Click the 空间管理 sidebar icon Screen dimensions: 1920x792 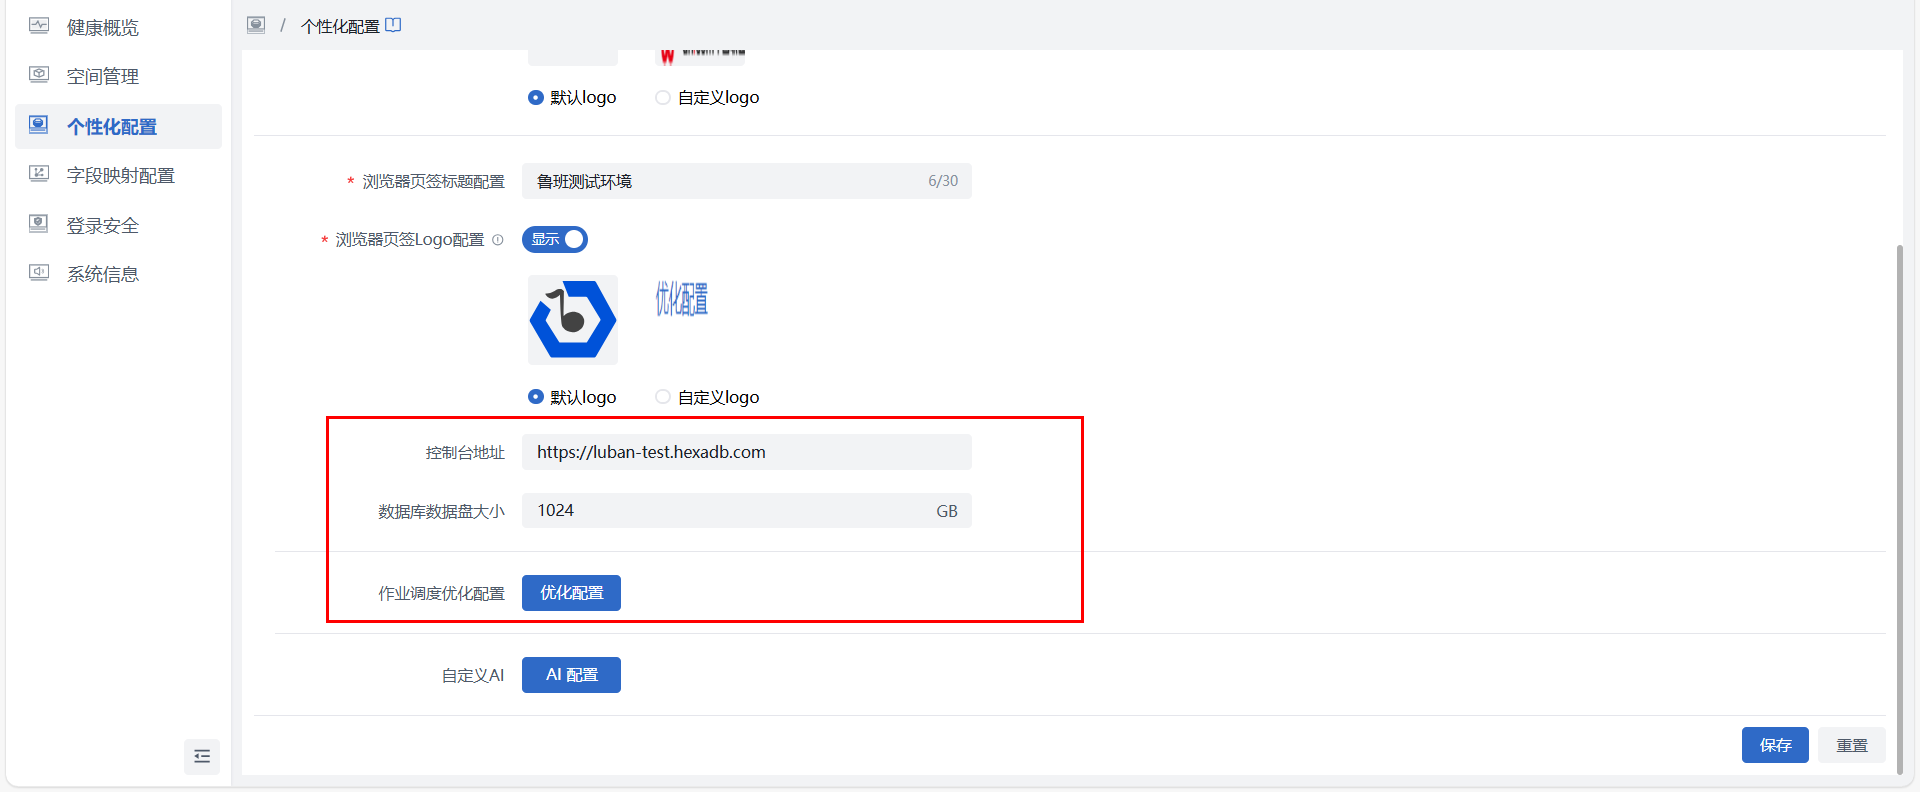coord(39,74)
